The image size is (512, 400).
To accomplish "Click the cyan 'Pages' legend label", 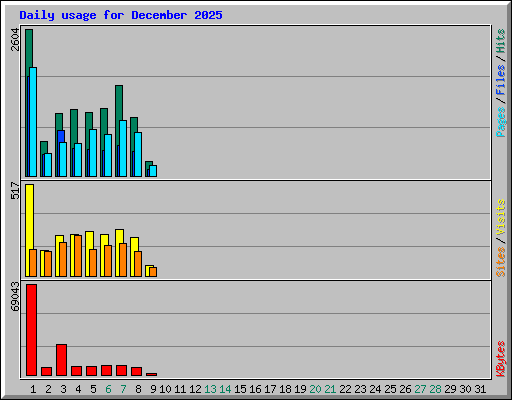I will pyautogui.click(x=500, y=122).
